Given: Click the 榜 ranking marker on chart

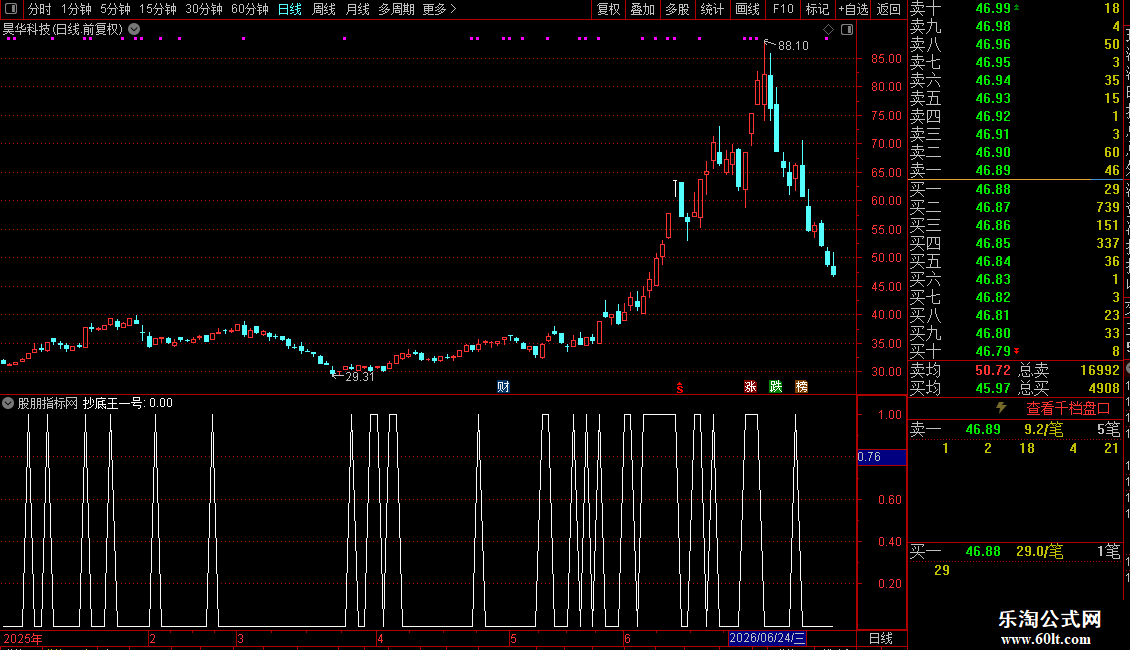Looking at the screenshot, I should coord(801,387).
